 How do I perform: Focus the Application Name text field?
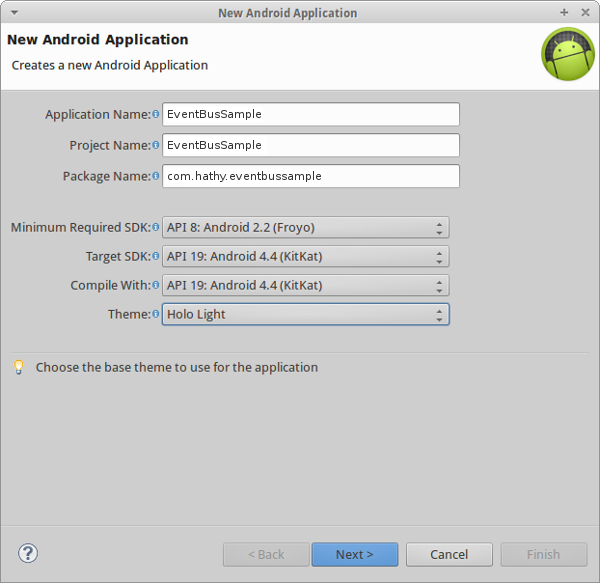click(311, 114)
